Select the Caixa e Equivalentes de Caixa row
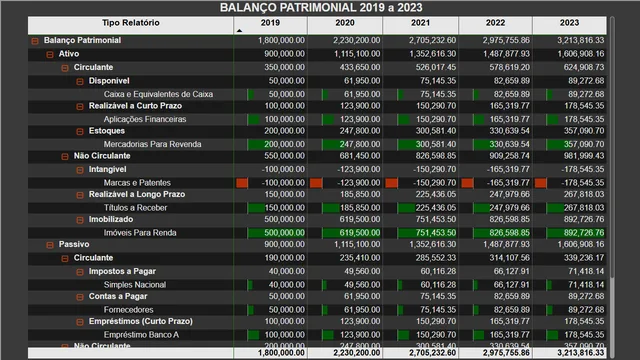Image resolution: width=640 pixels, height=360 pixels. (x=317, y=94)
